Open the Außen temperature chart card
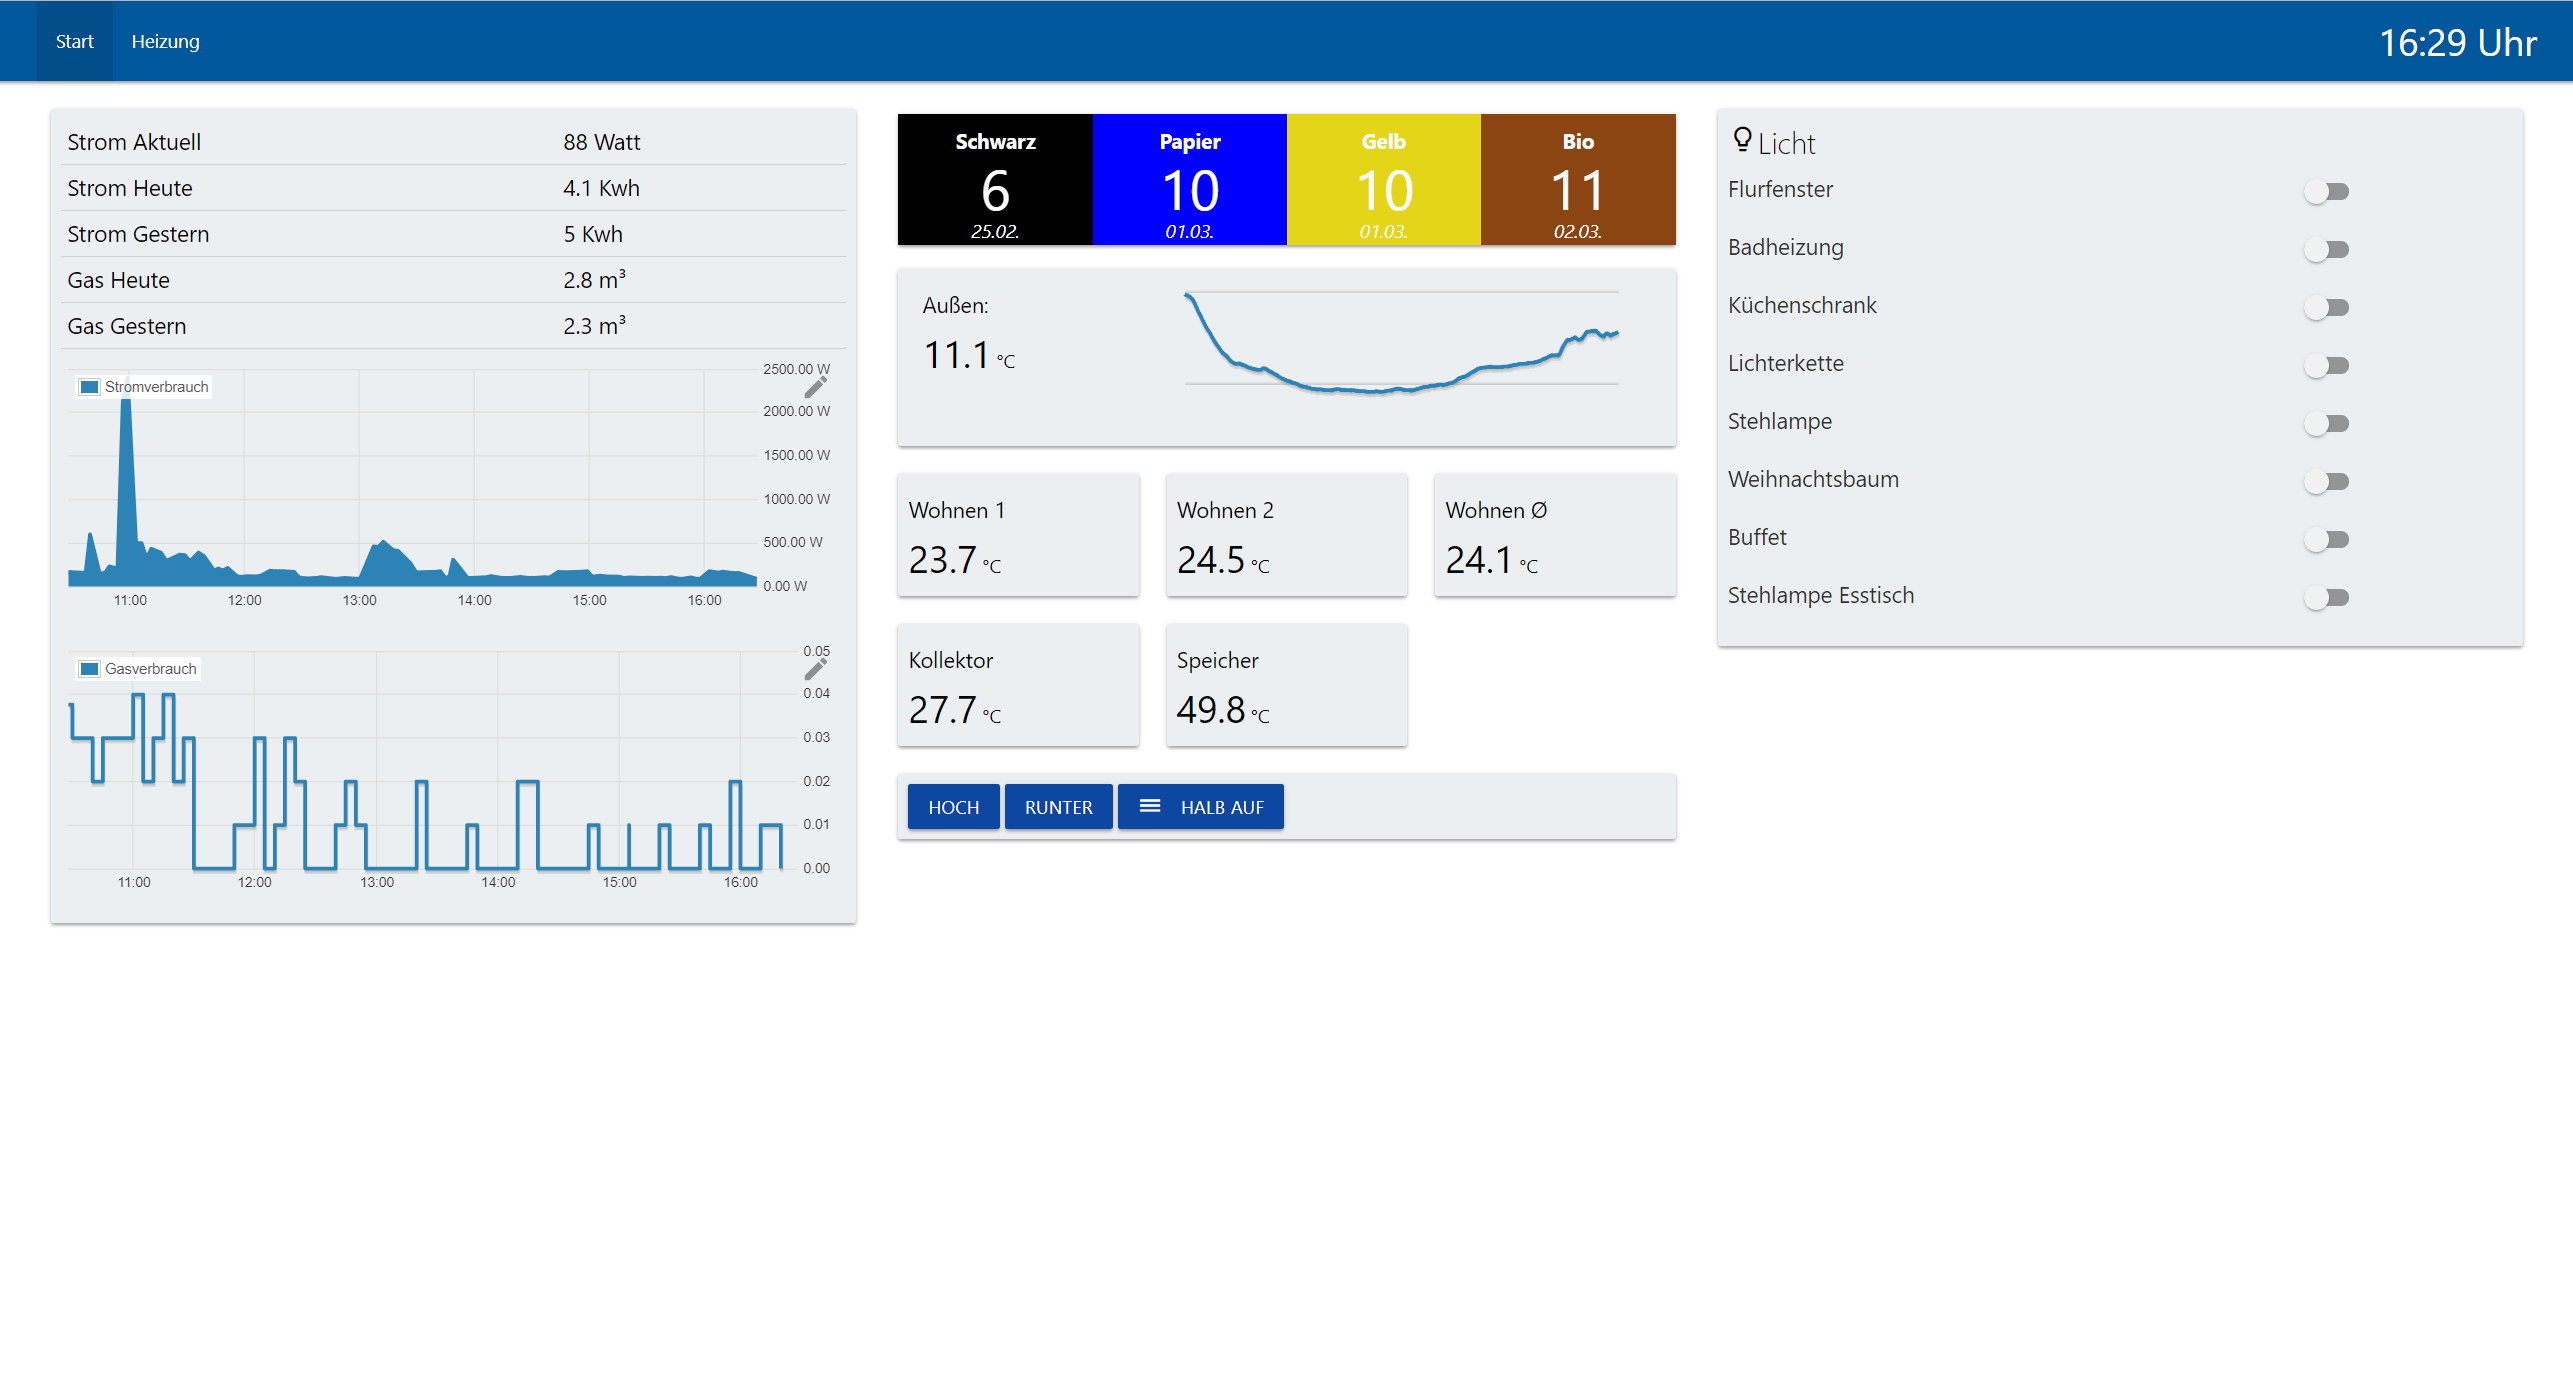The image size is (2573, 1395). pos(1286,357)
